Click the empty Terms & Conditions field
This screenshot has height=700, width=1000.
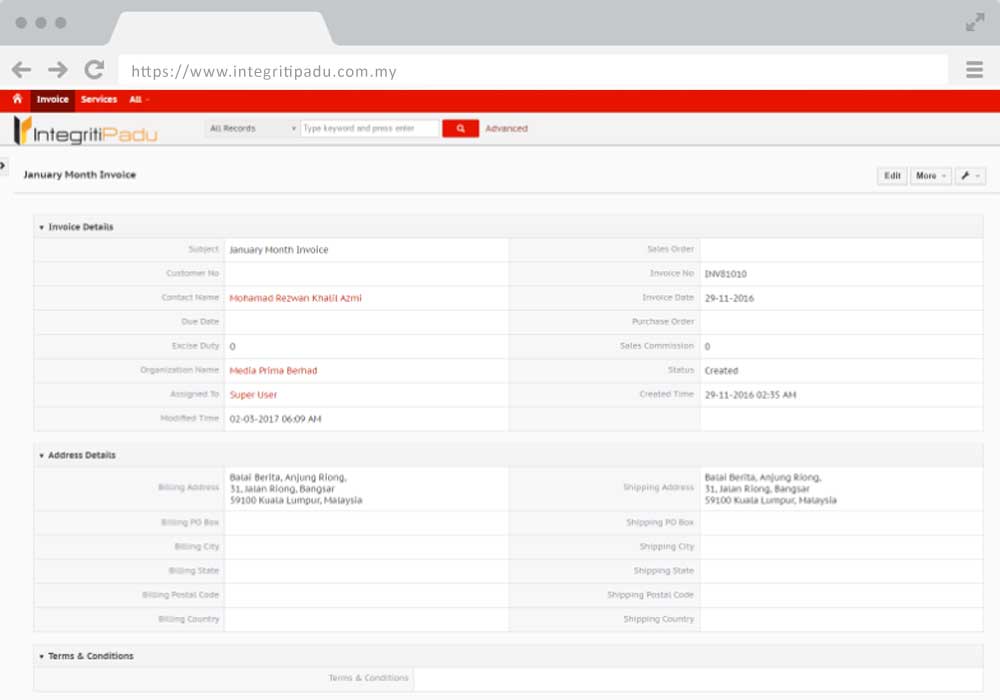pyautogui.click(x=698, y=678)
